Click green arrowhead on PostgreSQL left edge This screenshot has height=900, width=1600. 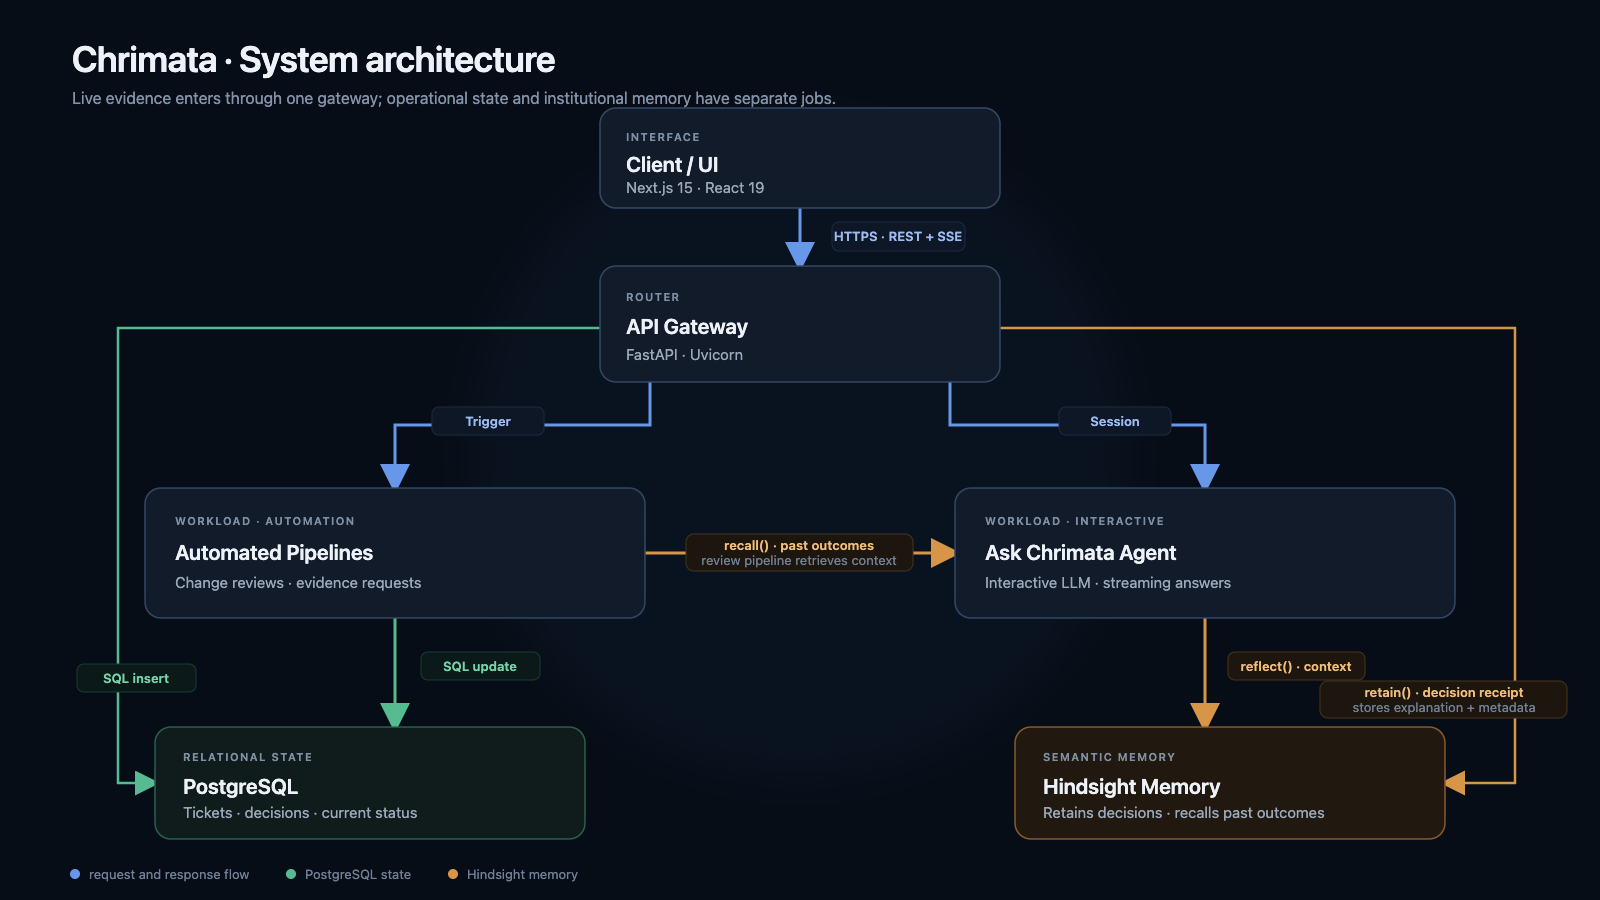point(145,783)
